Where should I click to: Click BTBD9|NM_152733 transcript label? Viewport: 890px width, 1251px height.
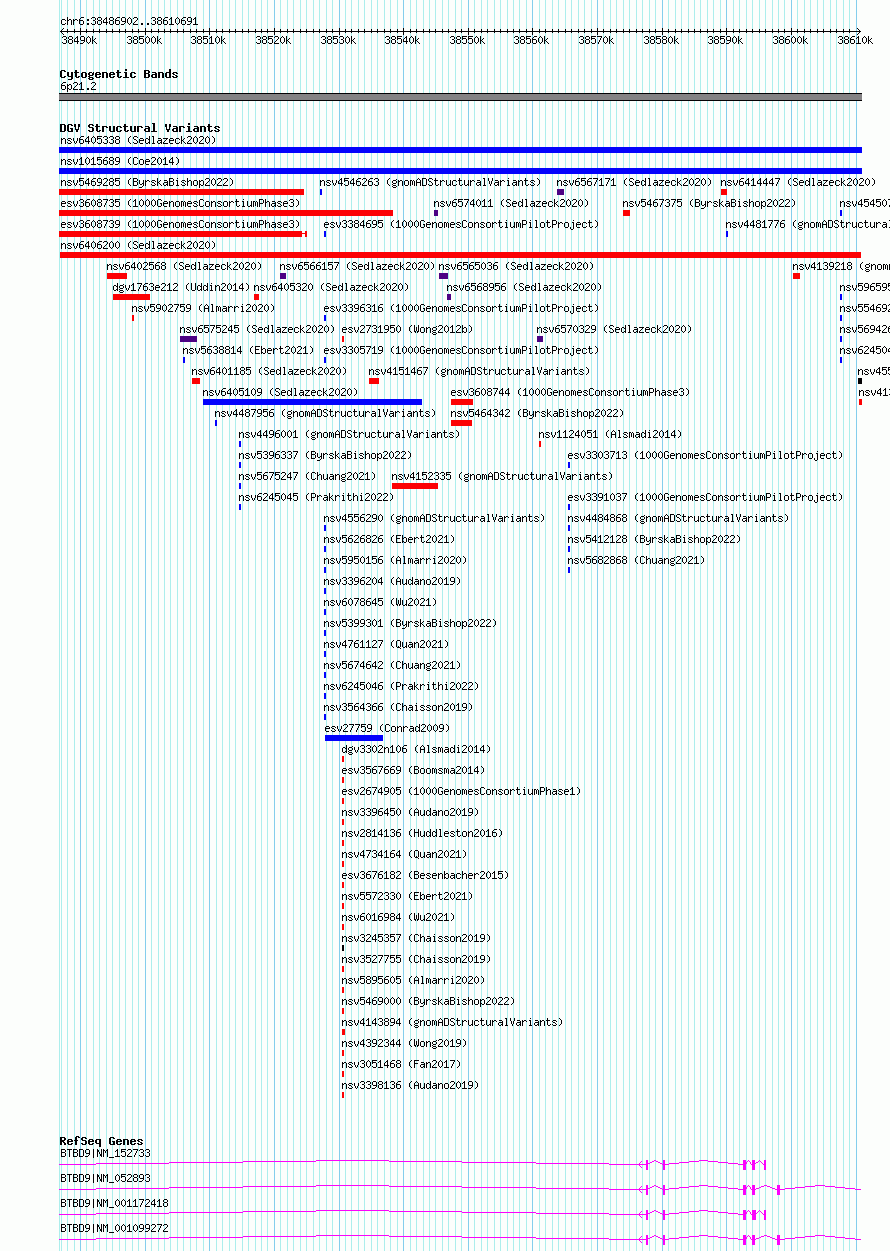pos(105,1154)
